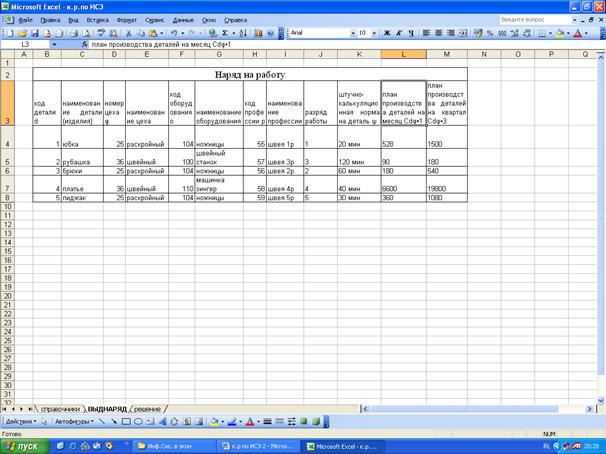Image resolution: width=606 pixels, height=454 pixels.
Task: Open the Формат menu
Action: point(127,20)
